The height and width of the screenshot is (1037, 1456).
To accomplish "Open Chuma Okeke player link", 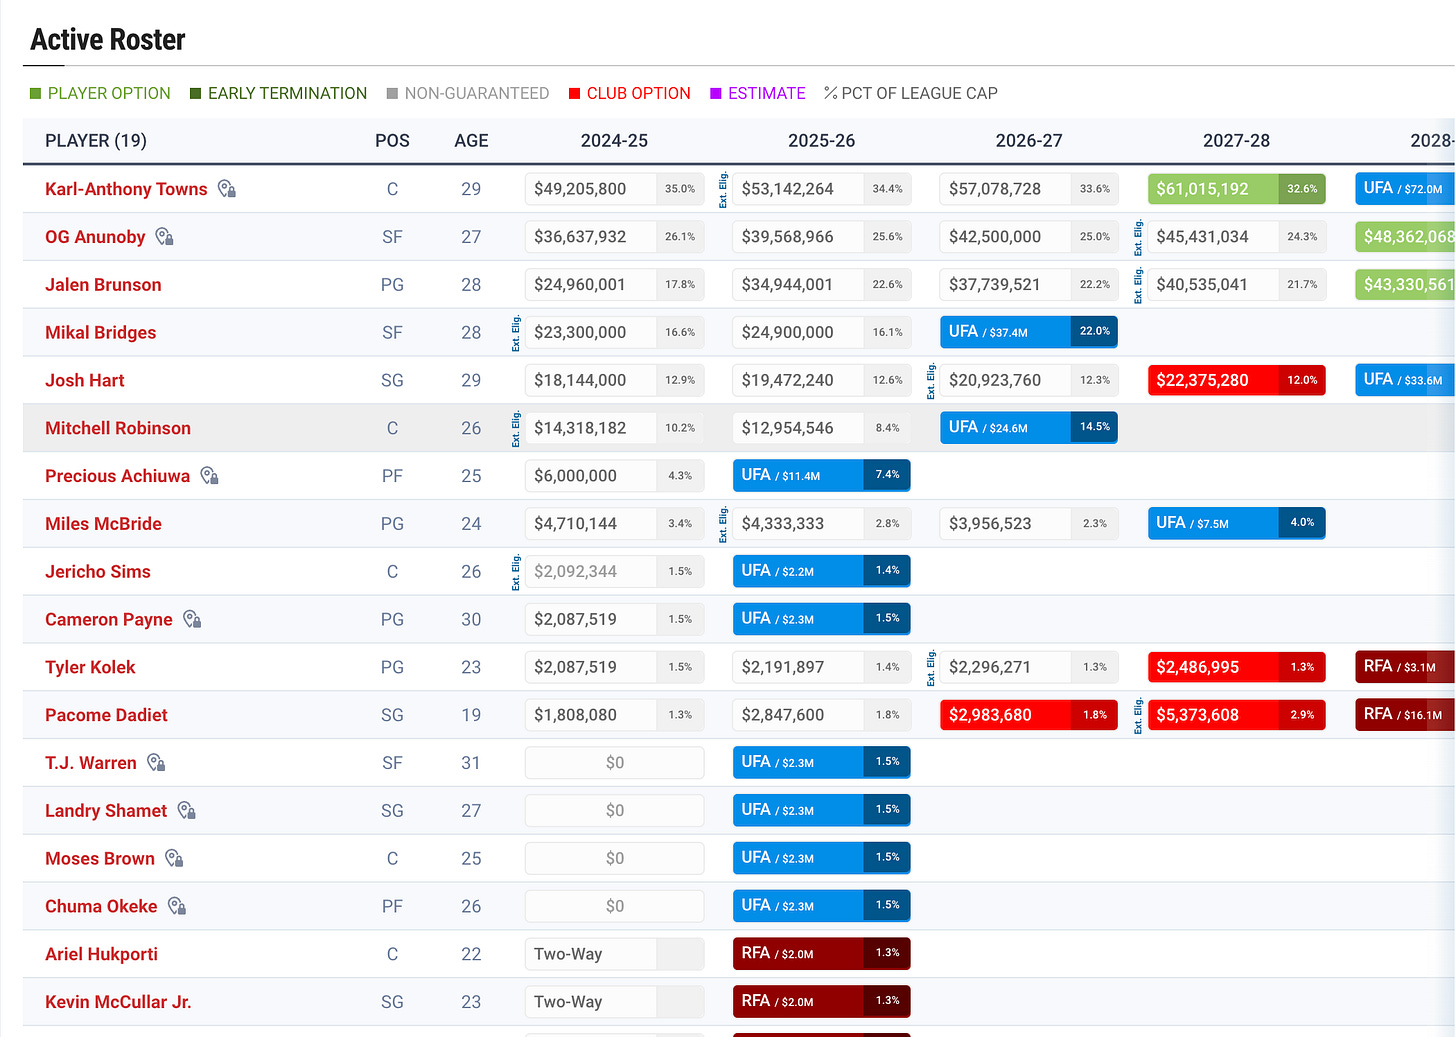I will pos(101,906).
